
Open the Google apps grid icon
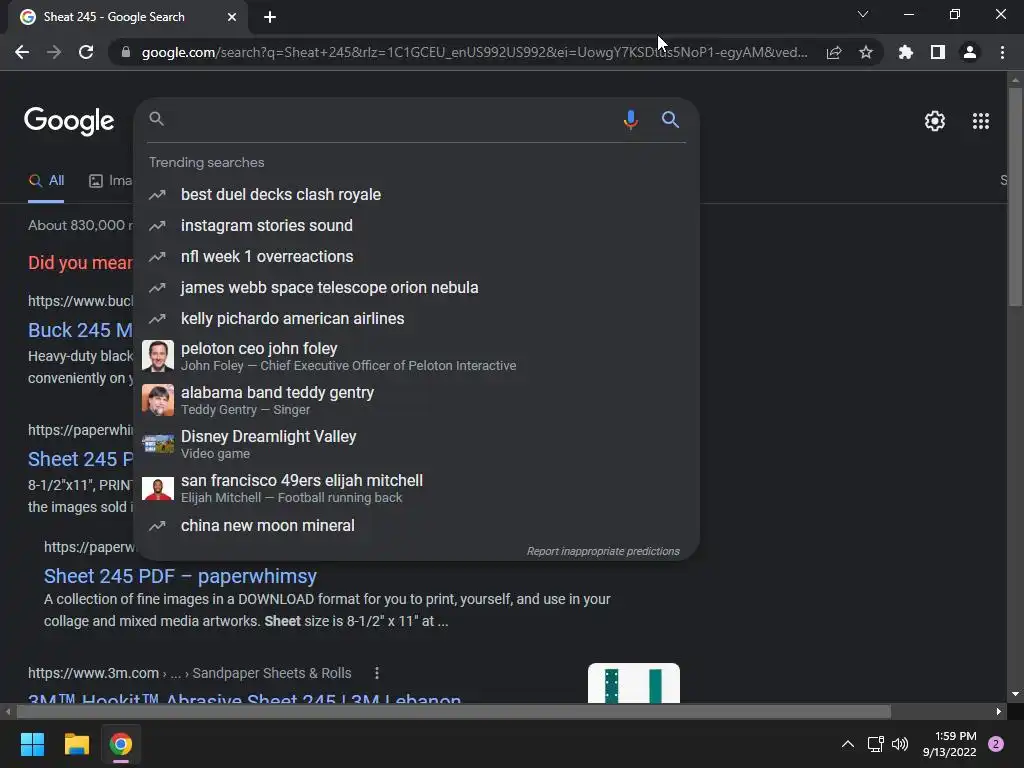980,121
